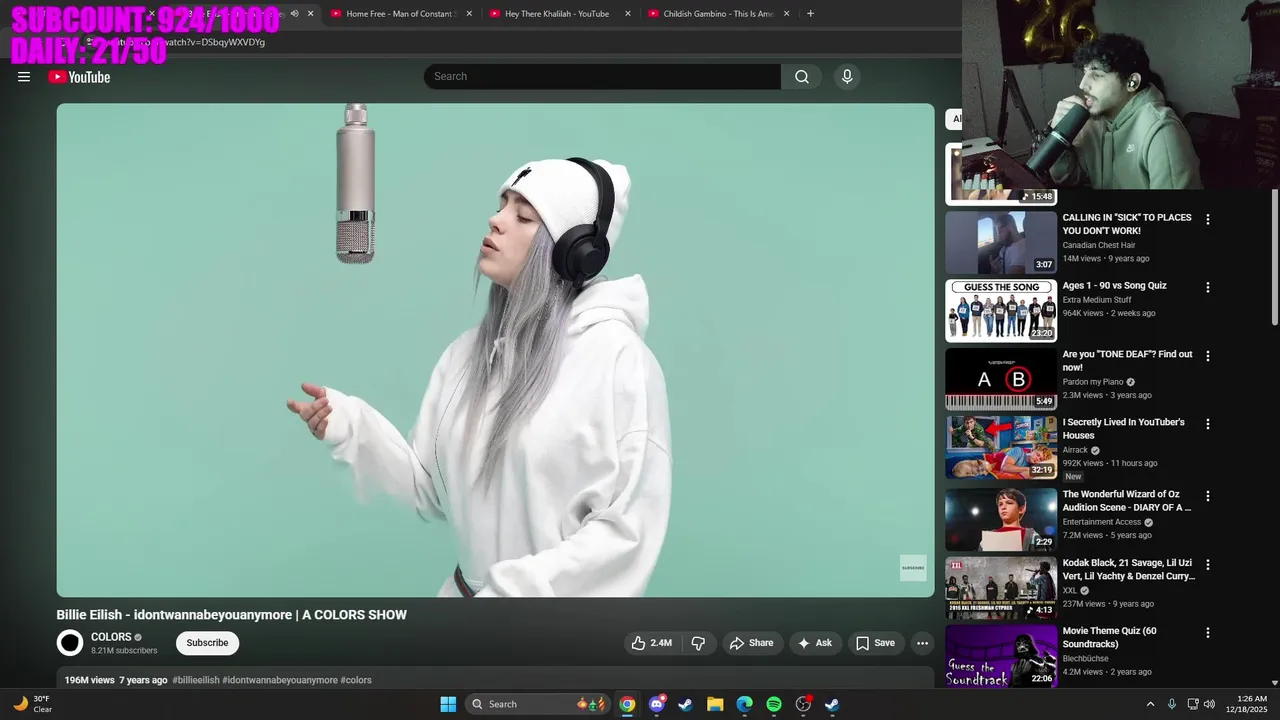Open GUESS THE SONG quiz thumbnail
Viewport: 1280px width, 720px height.
(1001, 311)
